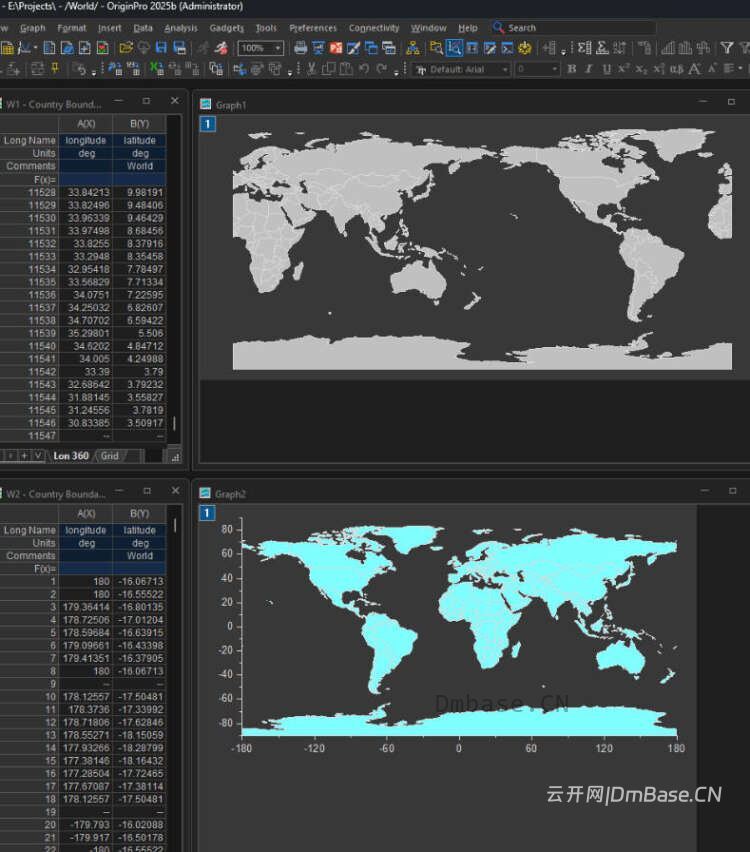The image size is (750, 852).
Task: Click the Search input field
Action: point(574,28)
